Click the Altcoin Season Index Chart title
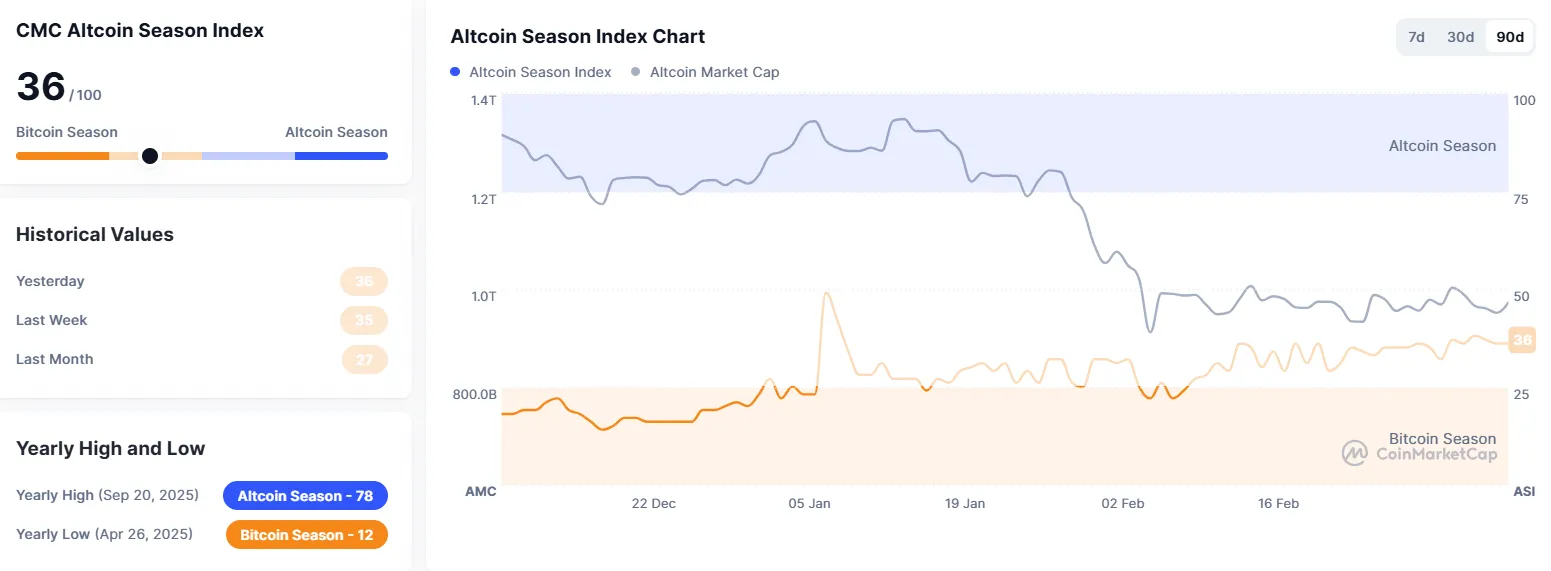 pos(577,37)
